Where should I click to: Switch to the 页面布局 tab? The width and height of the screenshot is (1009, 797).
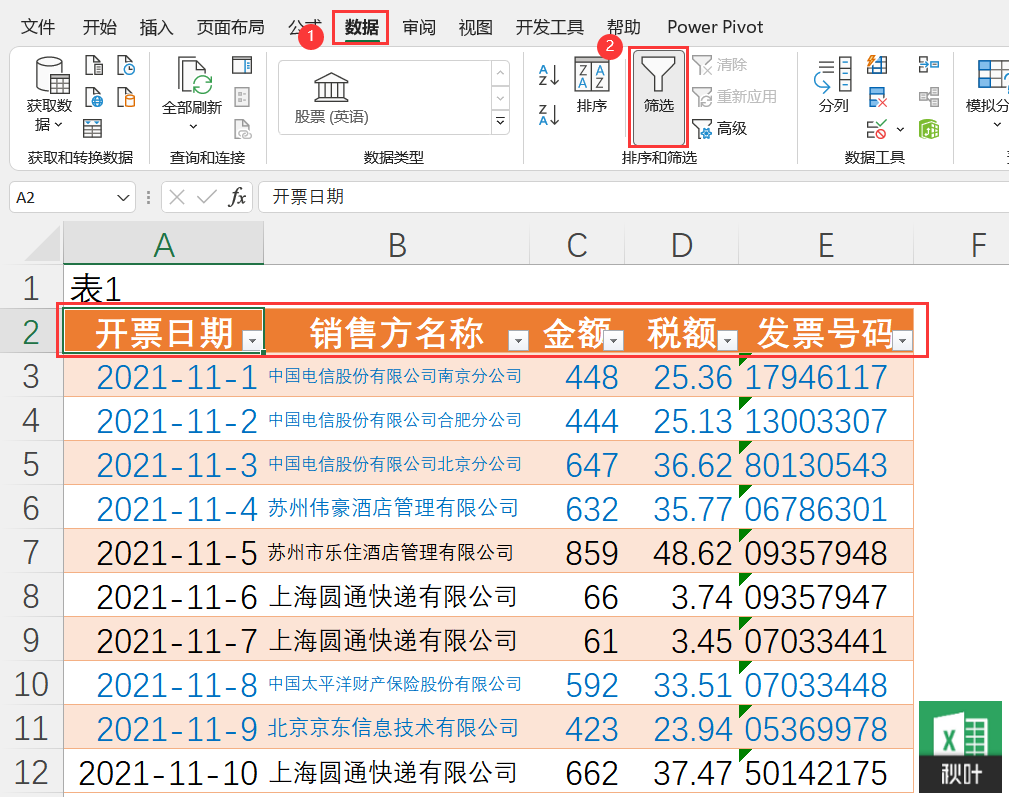click(230, 27)
